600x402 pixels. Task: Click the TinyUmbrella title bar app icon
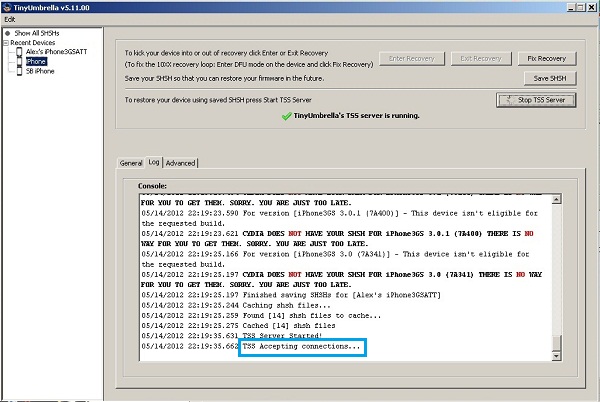pyautogui.click(x=7, y=7)
